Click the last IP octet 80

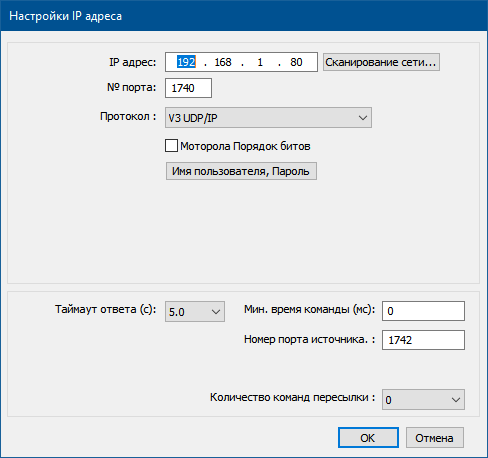pos(296,62)
